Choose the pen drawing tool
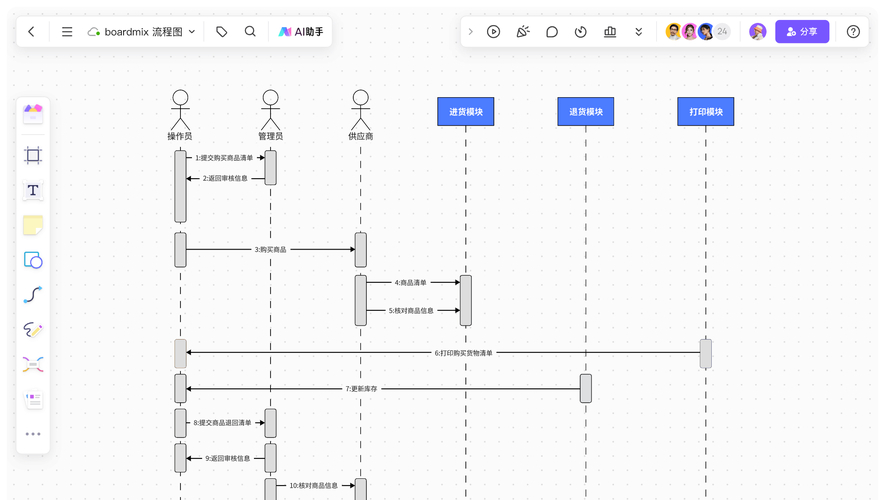 click(33, 330)
